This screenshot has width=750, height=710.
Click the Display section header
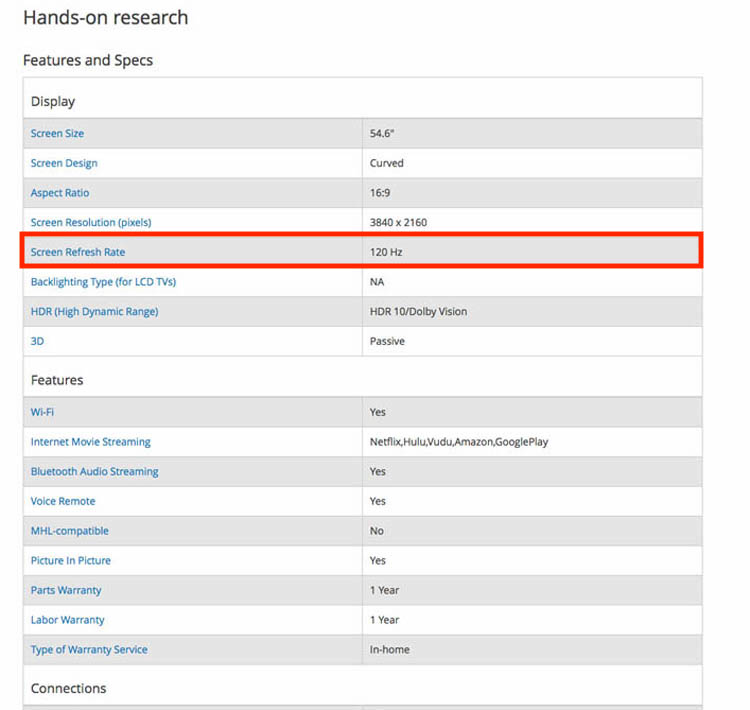tap(53, 101)
